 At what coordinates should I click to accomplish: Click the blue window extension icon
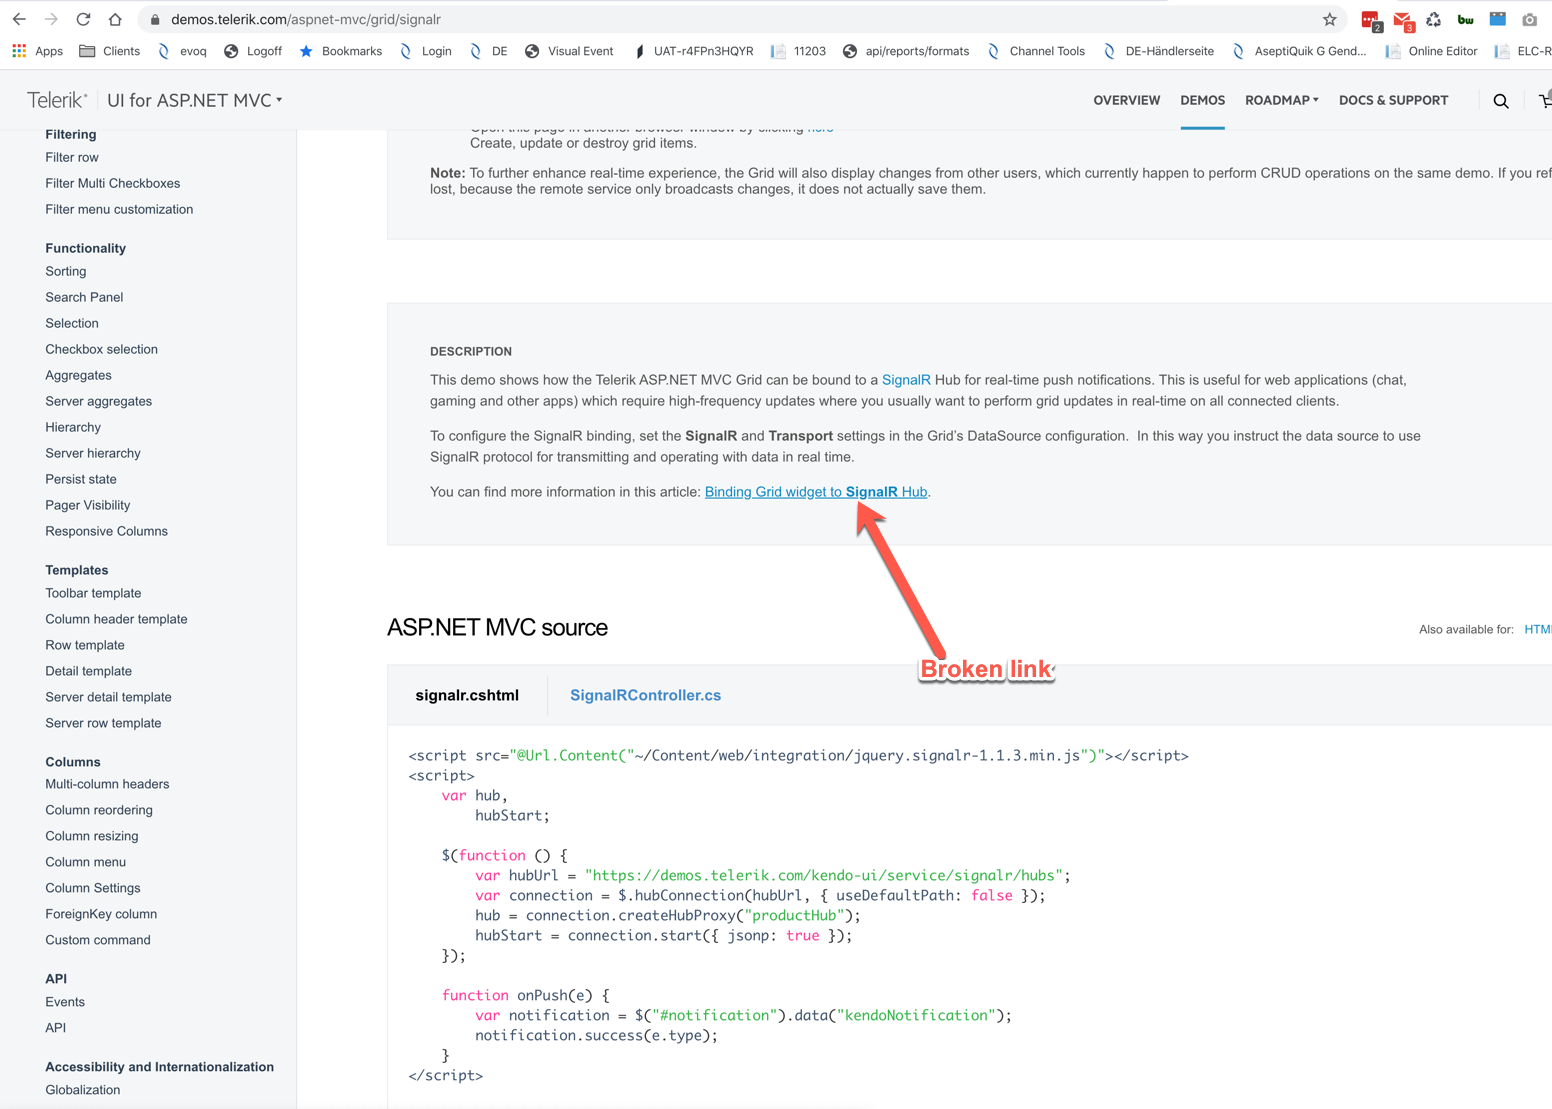point(1497,19)
